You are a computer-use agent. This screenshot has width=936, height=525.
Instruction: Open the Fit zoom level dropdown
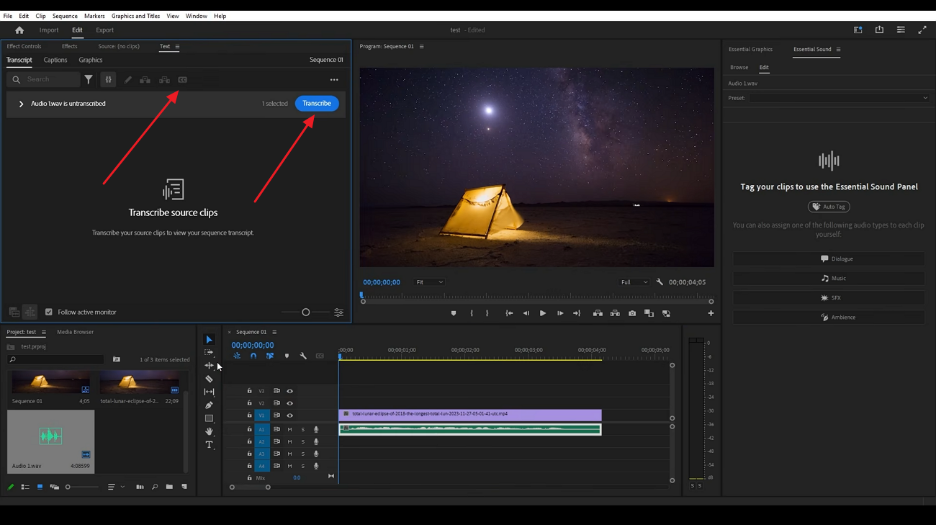click(429, 282)
